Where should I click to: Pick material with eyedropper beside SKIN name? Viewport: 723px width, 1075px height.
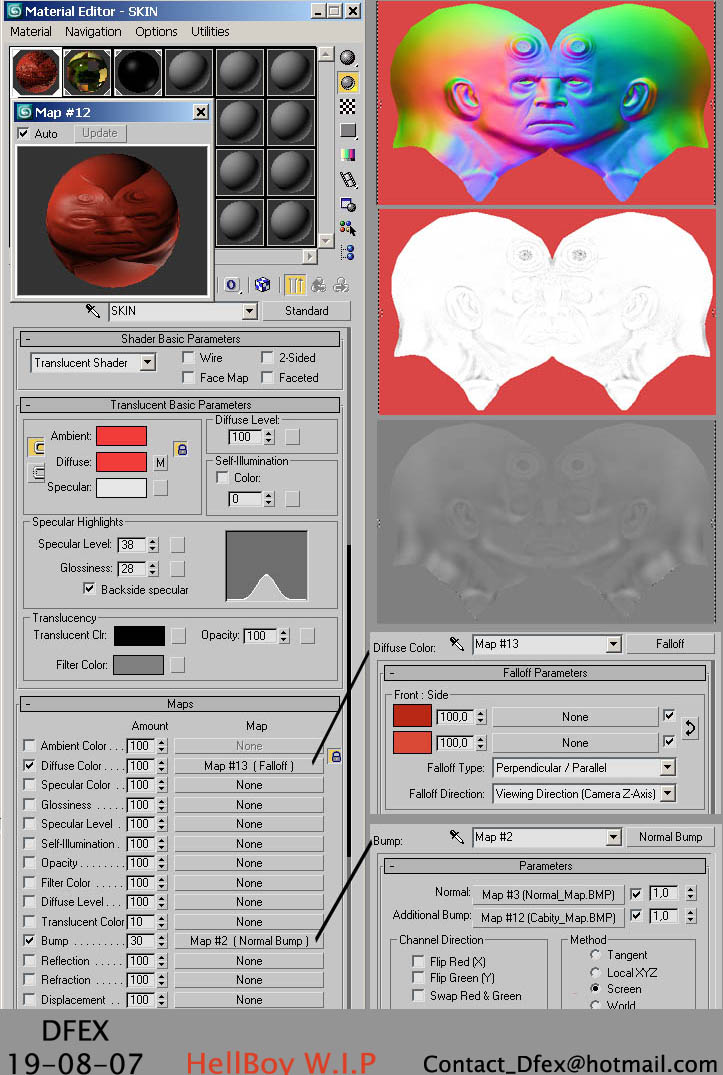click(93, 311)
